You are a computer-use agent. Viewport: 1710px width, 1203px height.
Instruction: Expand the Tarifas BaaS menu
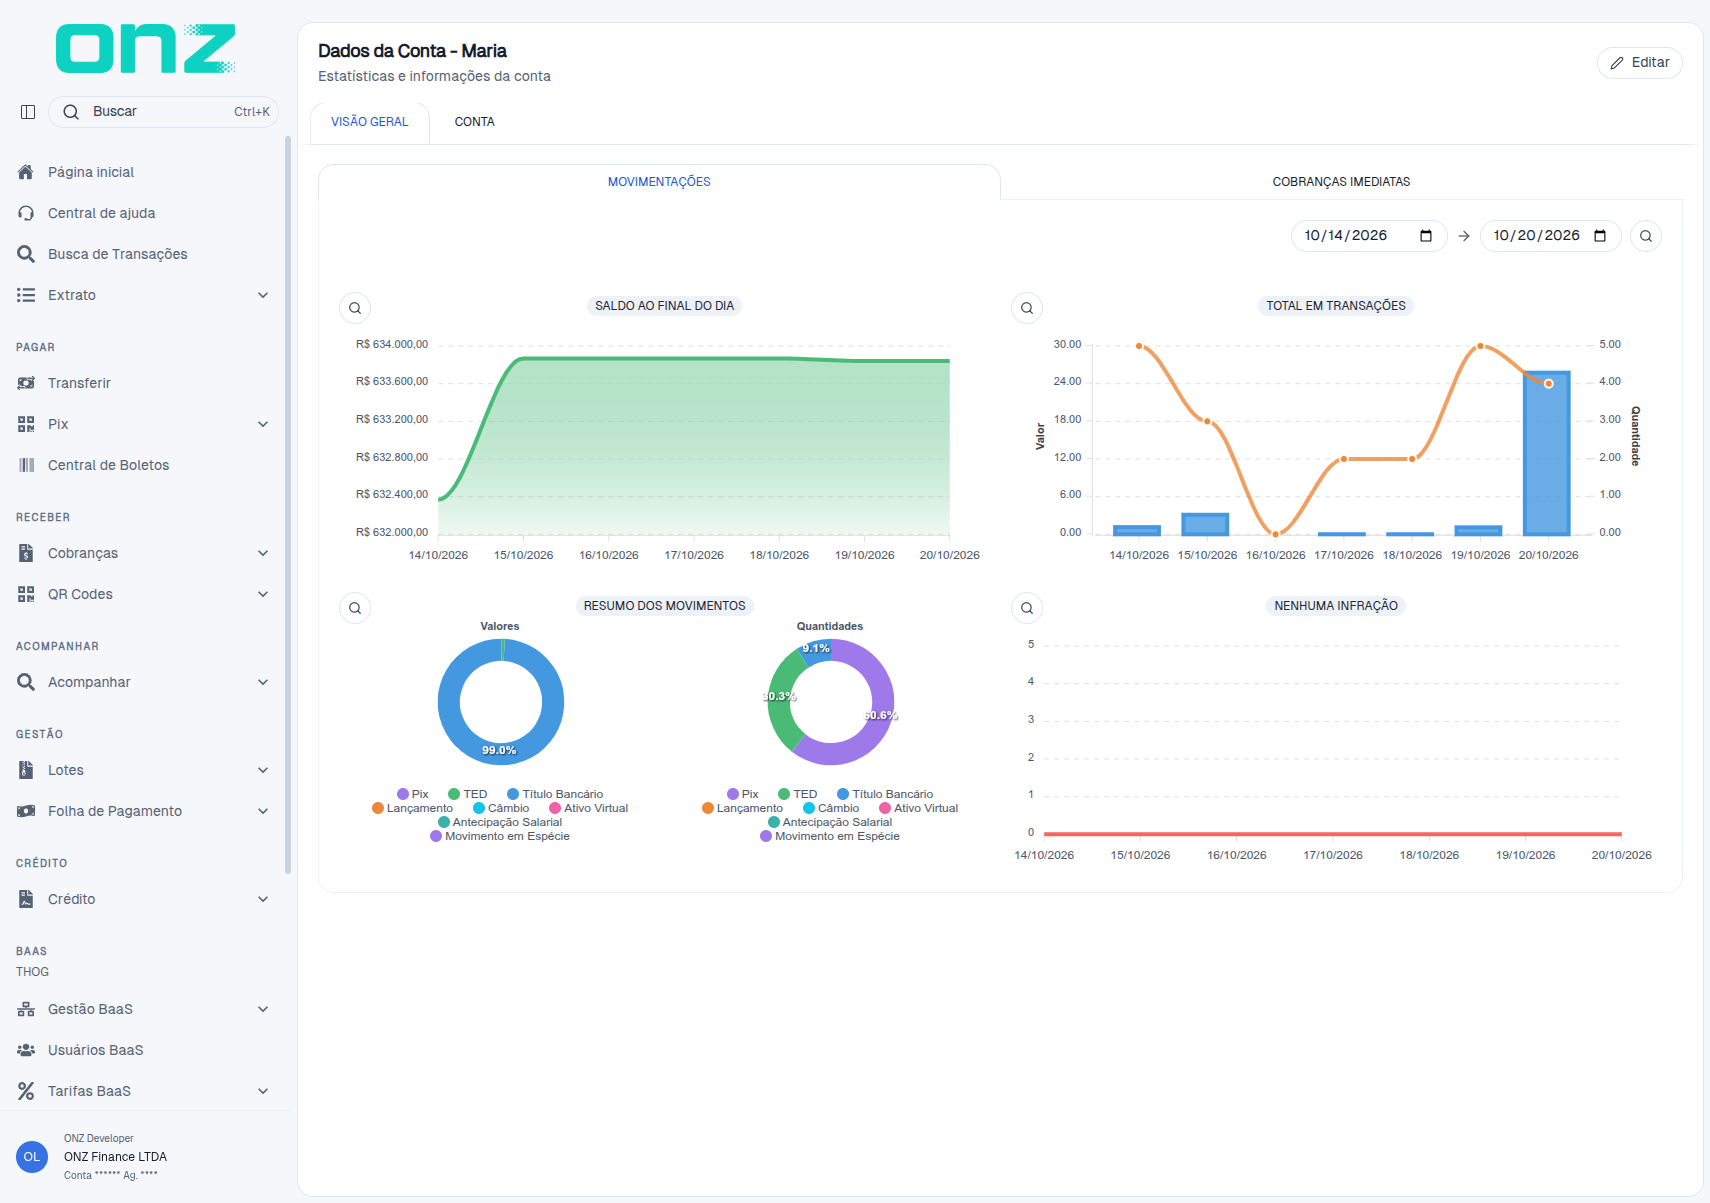pyautogui.click(x=263, y=1091)
